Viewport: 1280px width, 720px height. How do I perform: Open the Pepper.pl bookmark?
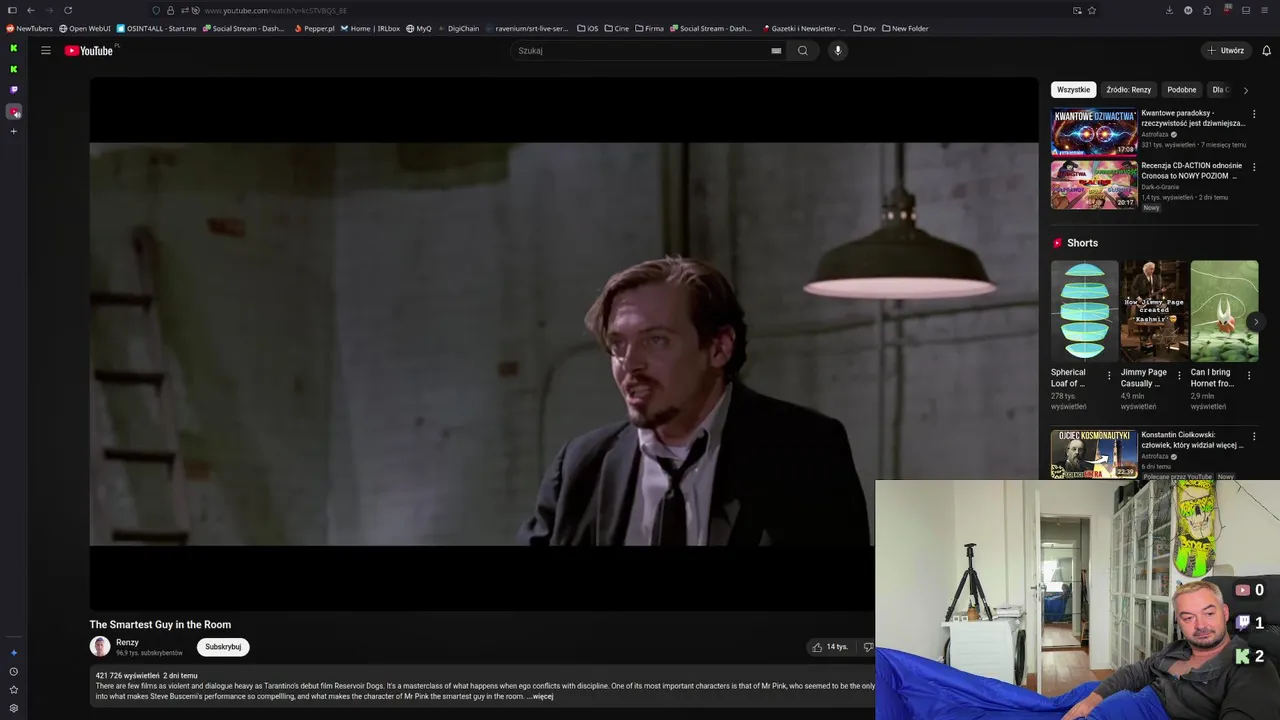point(314,28)
